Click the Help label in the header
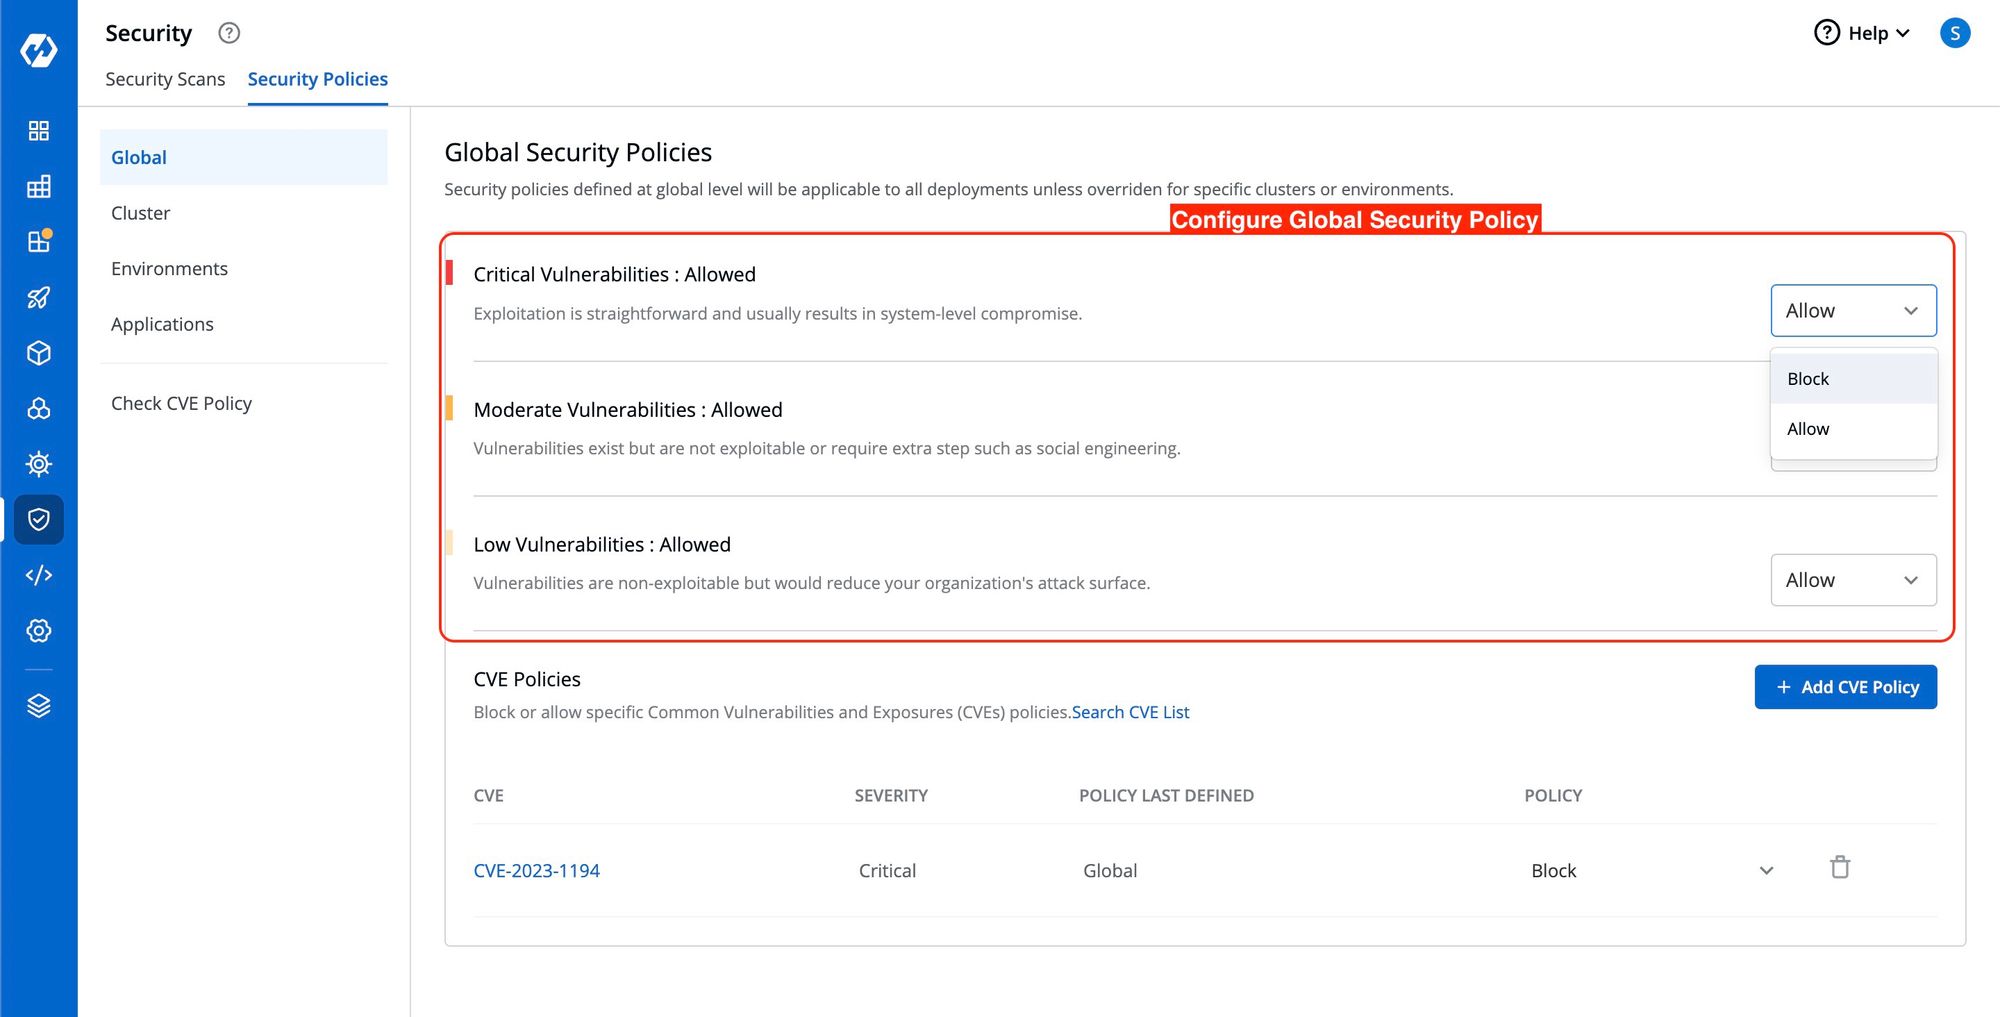This screenshot has width=2000, height=1017. coord(1867,33)
